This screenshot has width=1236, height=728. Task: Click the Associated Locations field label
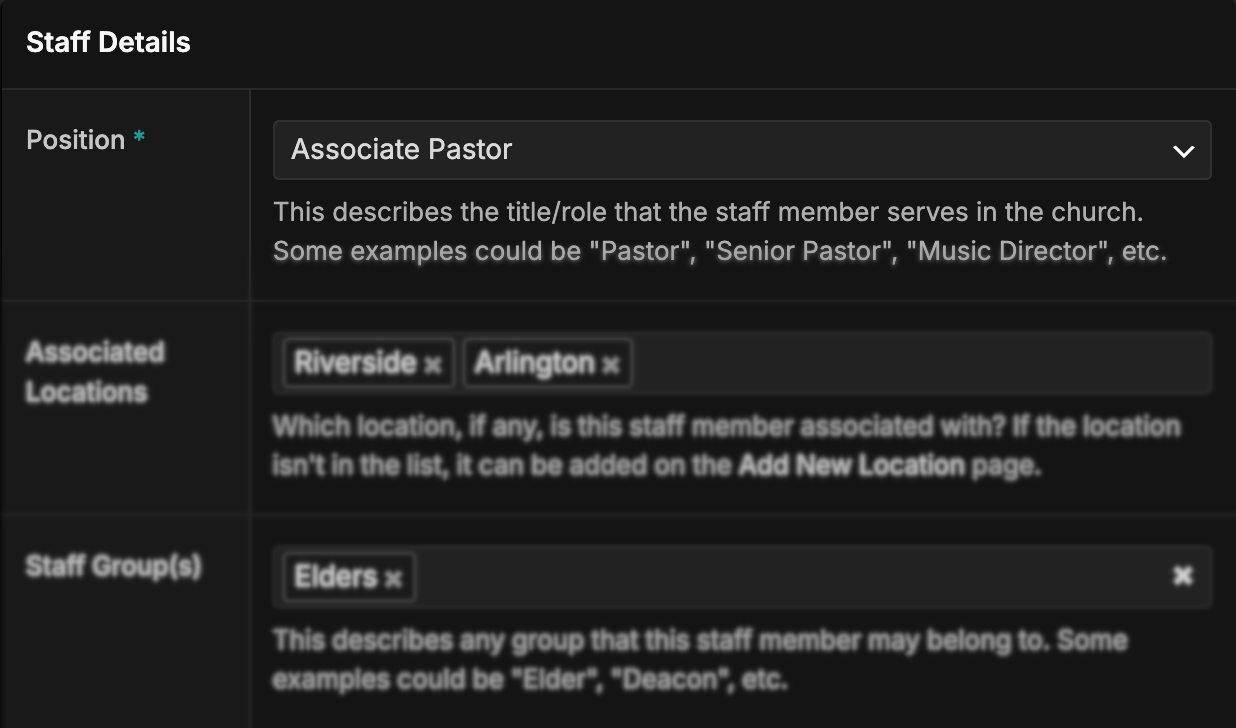[95, 372]
